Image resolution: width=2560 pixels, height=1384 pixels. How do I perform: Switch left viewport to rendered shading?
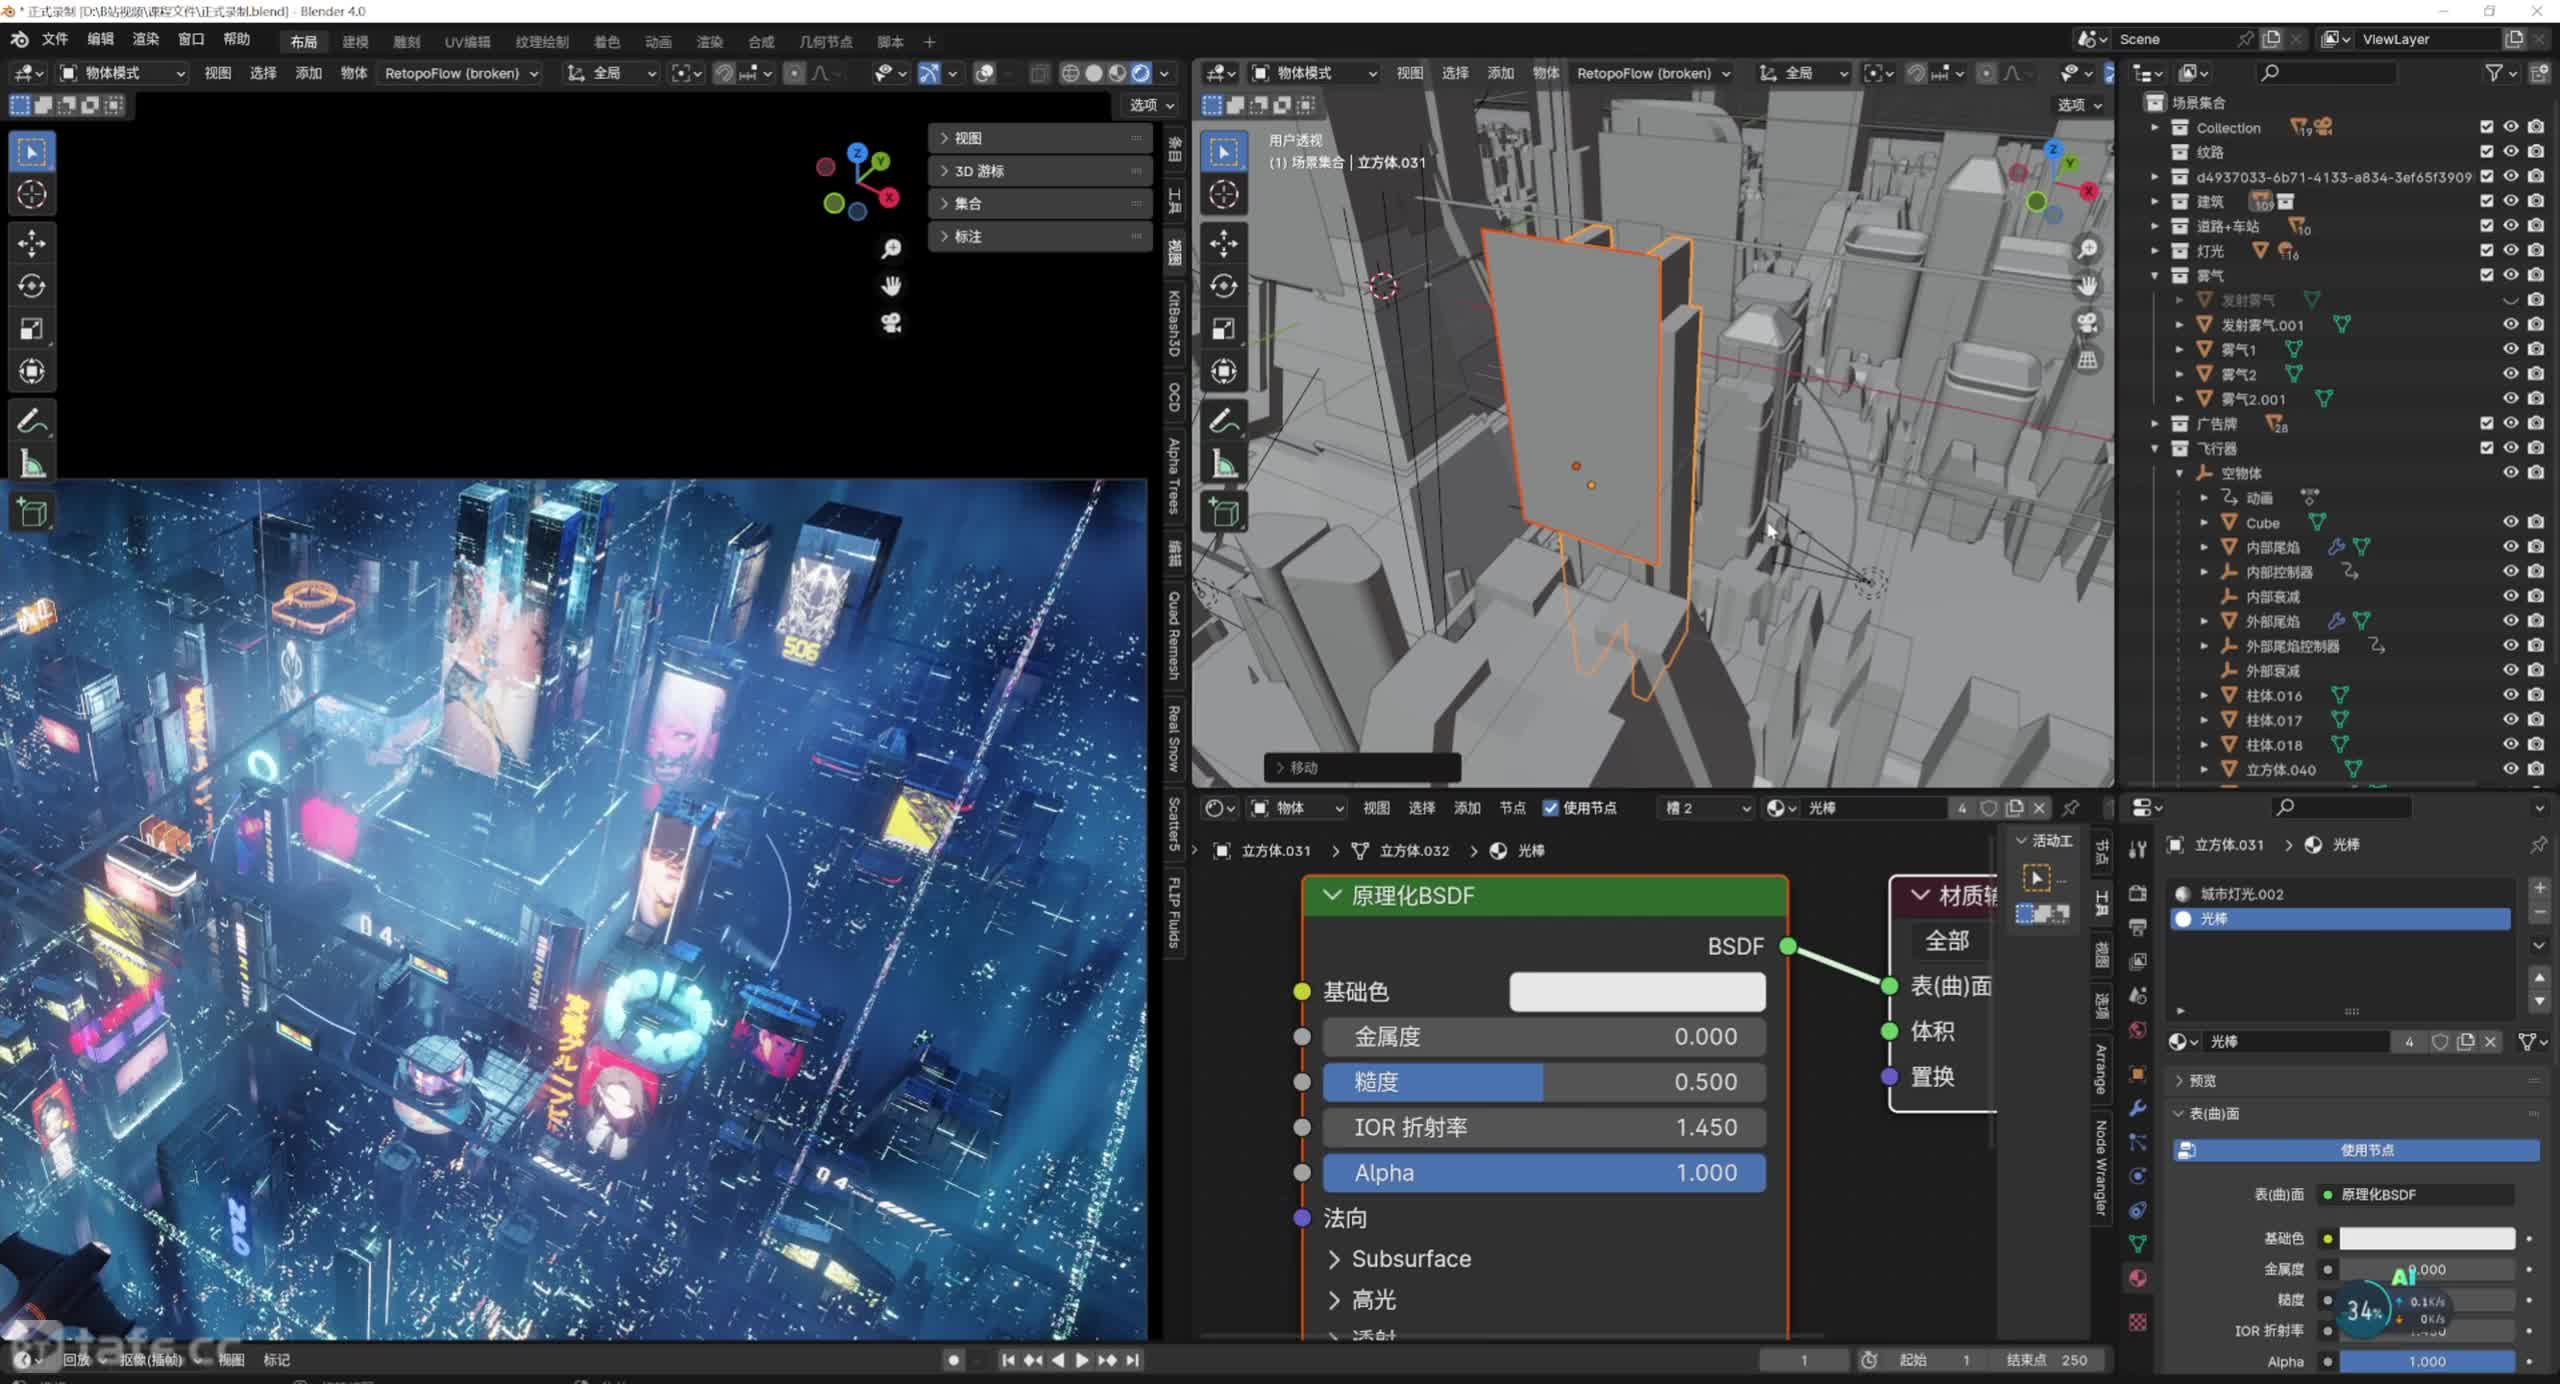(1141, 73)
